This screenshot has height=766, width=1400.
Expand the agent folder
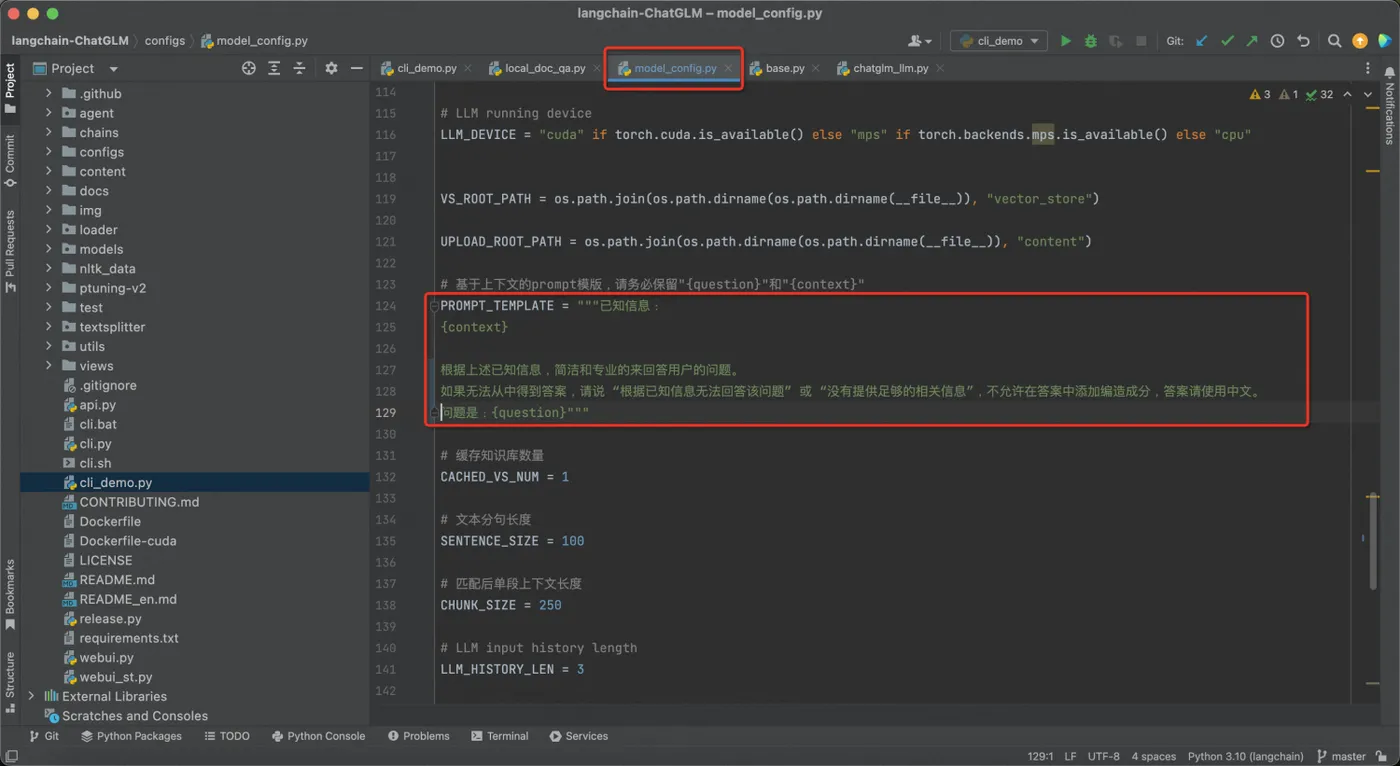coord(48,113)
